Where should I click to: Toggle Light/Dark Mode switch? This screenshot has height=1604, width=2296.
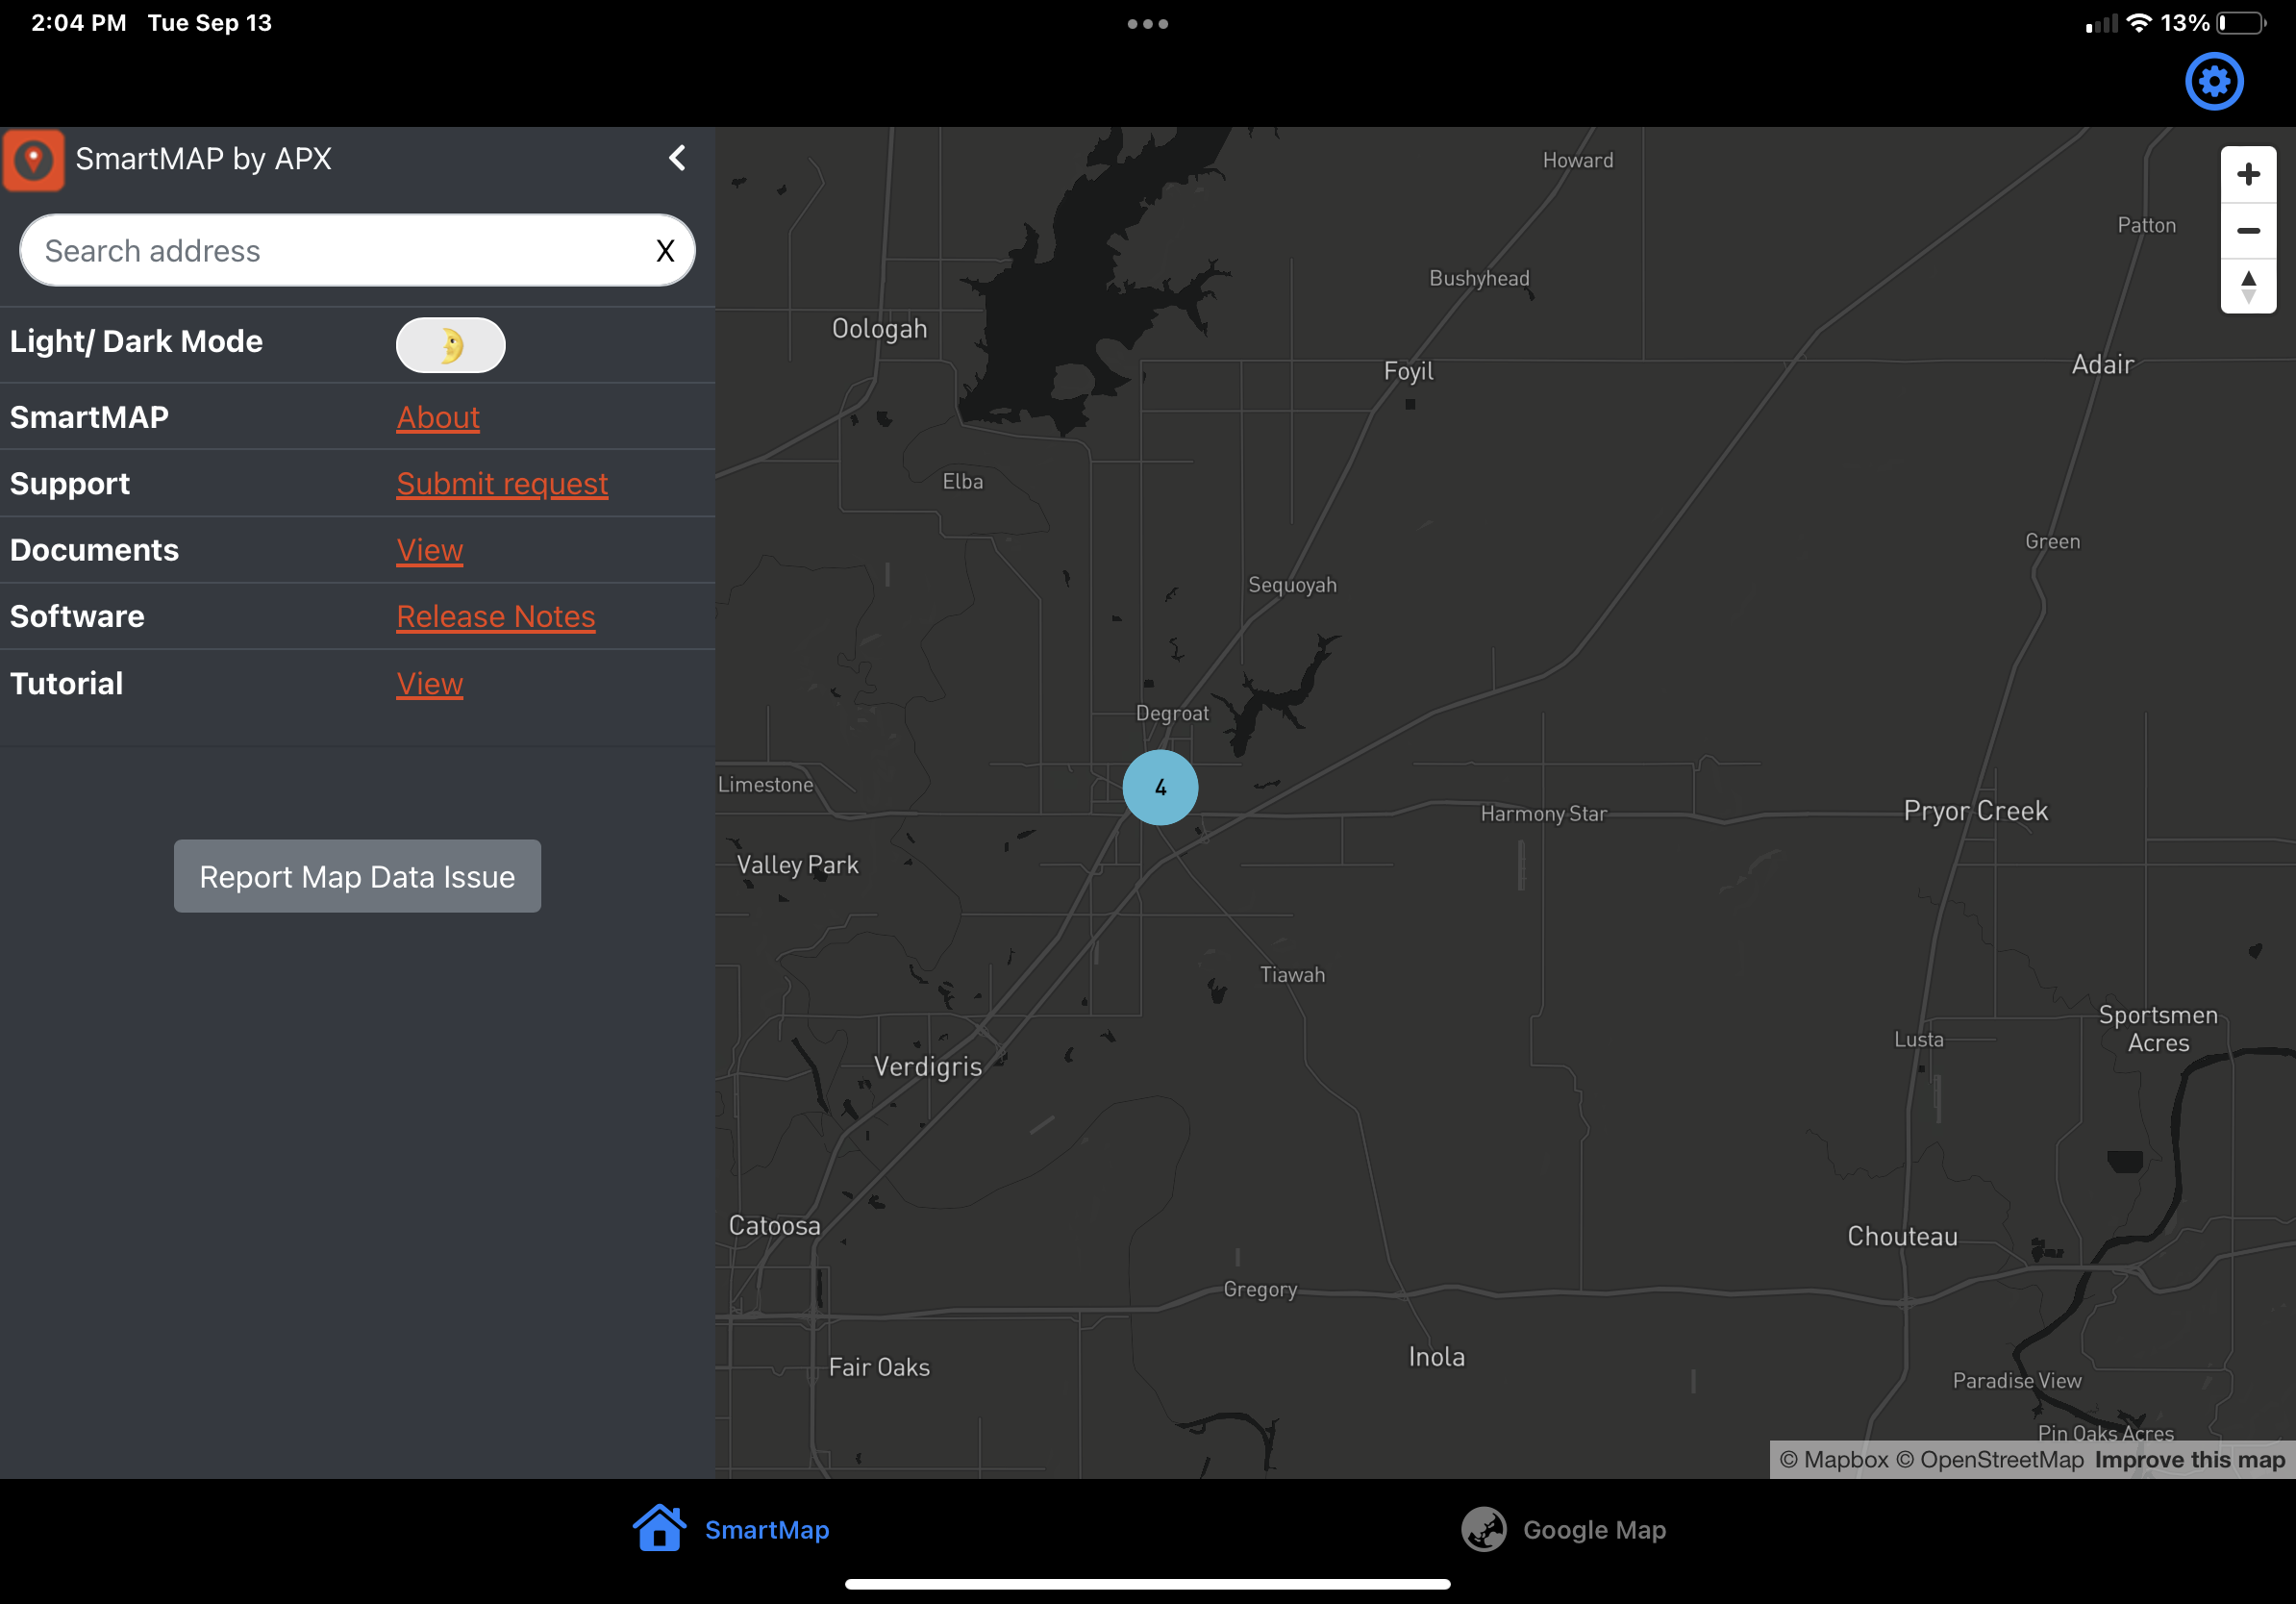[450, 345]
